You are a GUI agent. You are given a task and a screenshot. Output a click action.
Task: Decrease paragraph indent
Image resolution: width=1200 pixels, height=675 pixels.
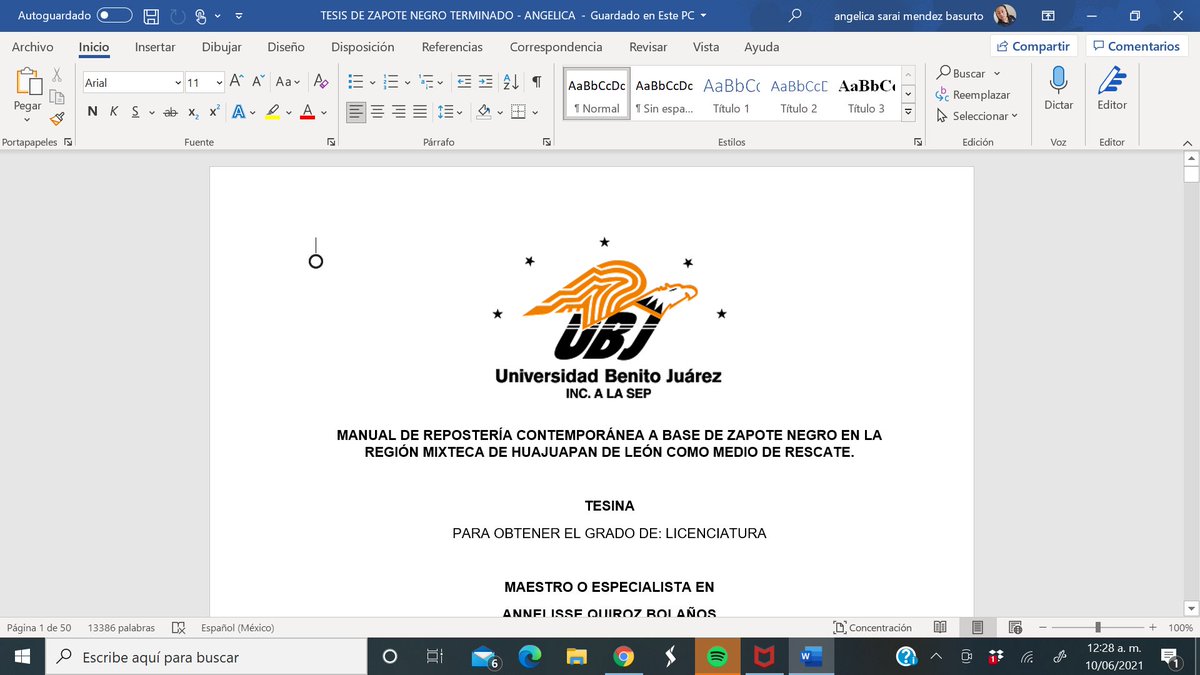coord(464,83)
